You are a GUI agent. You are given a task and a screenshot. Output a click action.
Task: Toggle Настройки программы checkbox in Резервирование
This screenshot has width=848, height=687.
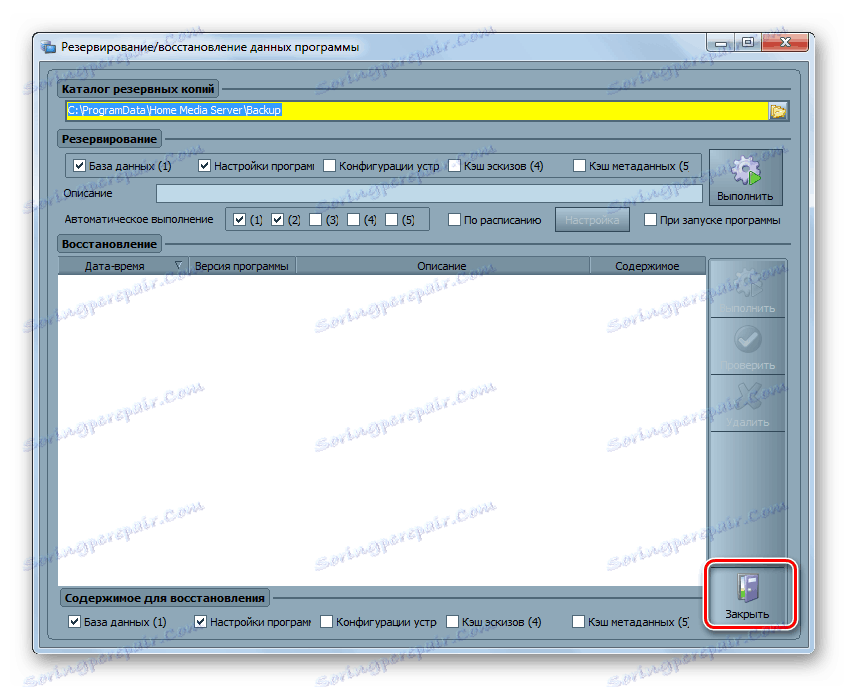coord(204,166)
